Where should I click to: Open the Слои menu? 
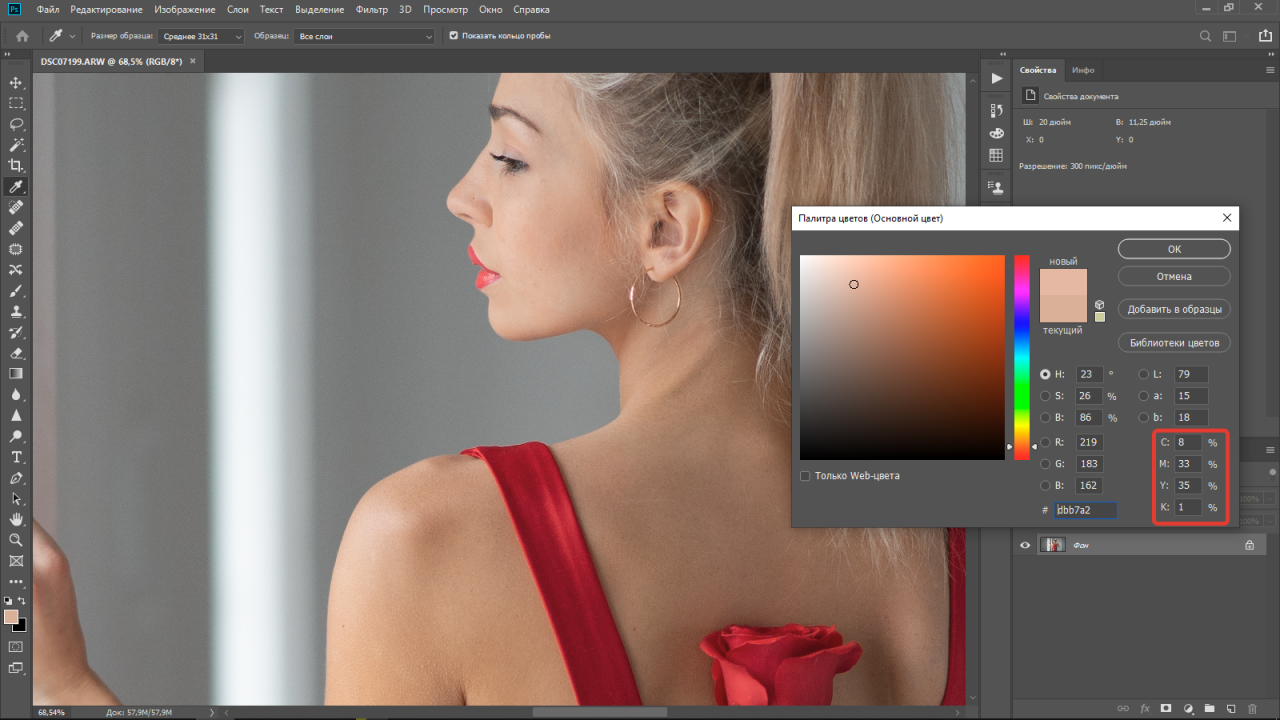[x=237, y=9]
